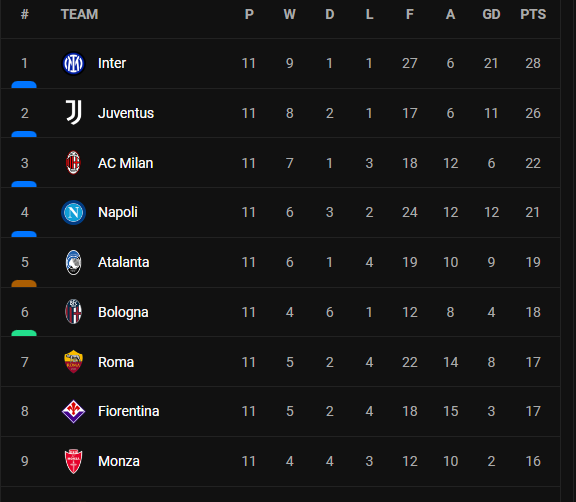Select the Napoli team name
The image size is (576, 502).
118,212
